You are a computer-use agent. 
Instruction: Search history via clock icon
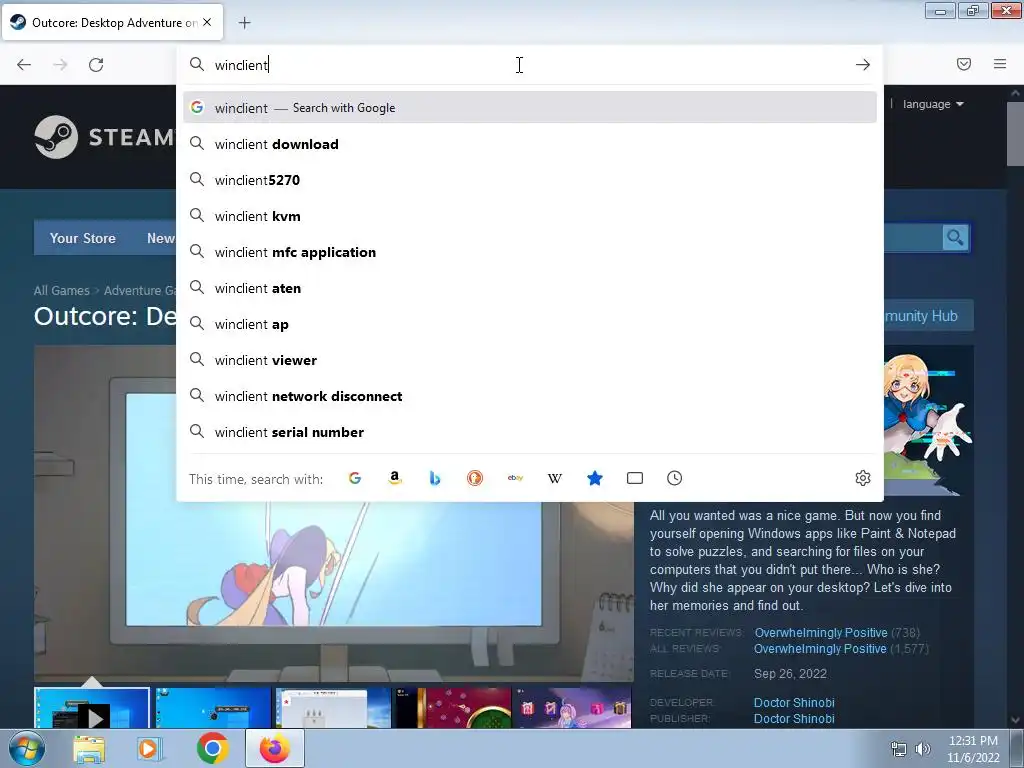(675, 478)
